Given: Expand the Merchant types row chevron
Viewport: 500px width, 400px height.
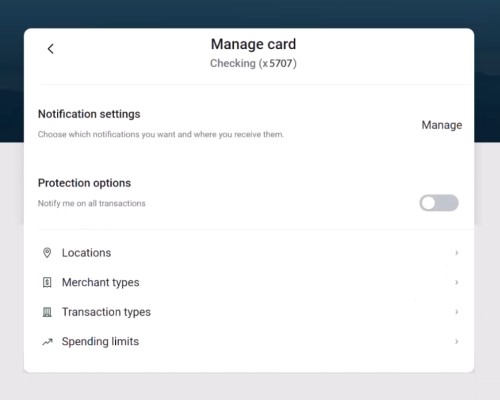Looking at the screenshot, I should tap(457, 282).
